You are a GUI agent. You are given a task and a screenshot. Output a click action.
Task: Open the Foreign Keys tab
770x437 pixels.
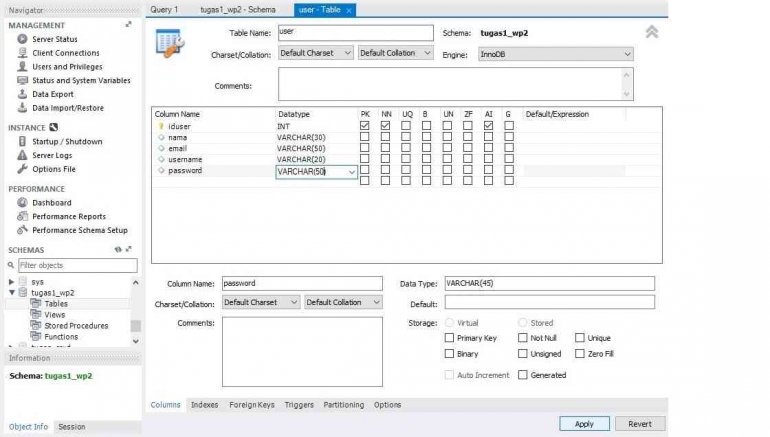click(x=252, y=405)
